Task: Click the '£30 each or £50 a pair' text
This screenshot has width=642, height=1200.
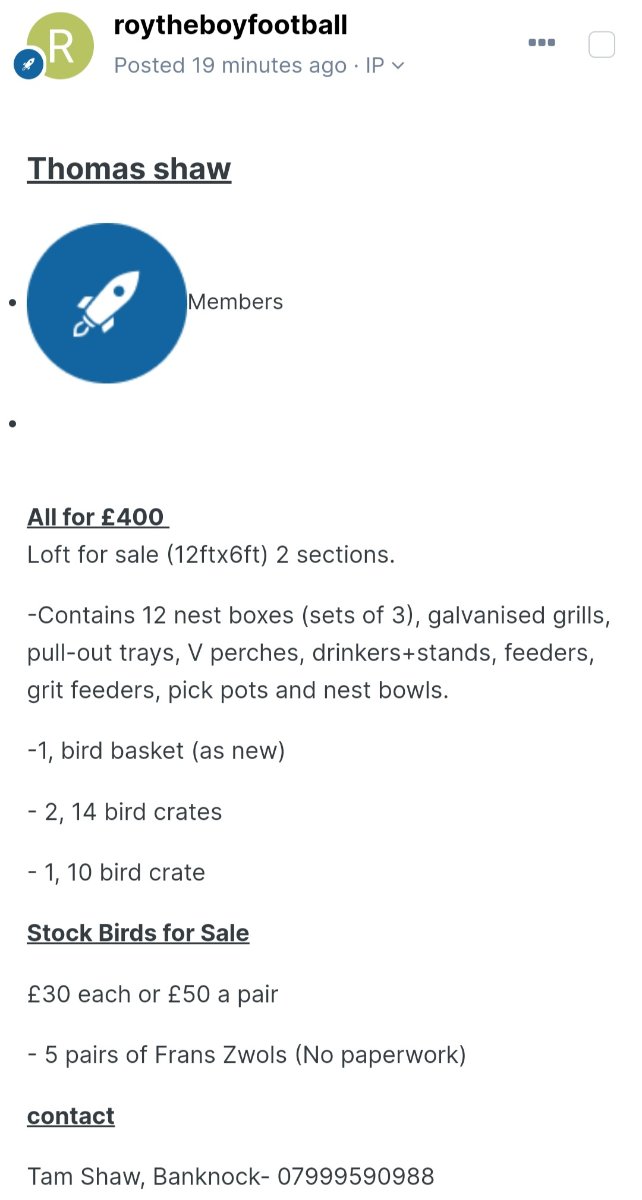Action: (x=153, y=994)
